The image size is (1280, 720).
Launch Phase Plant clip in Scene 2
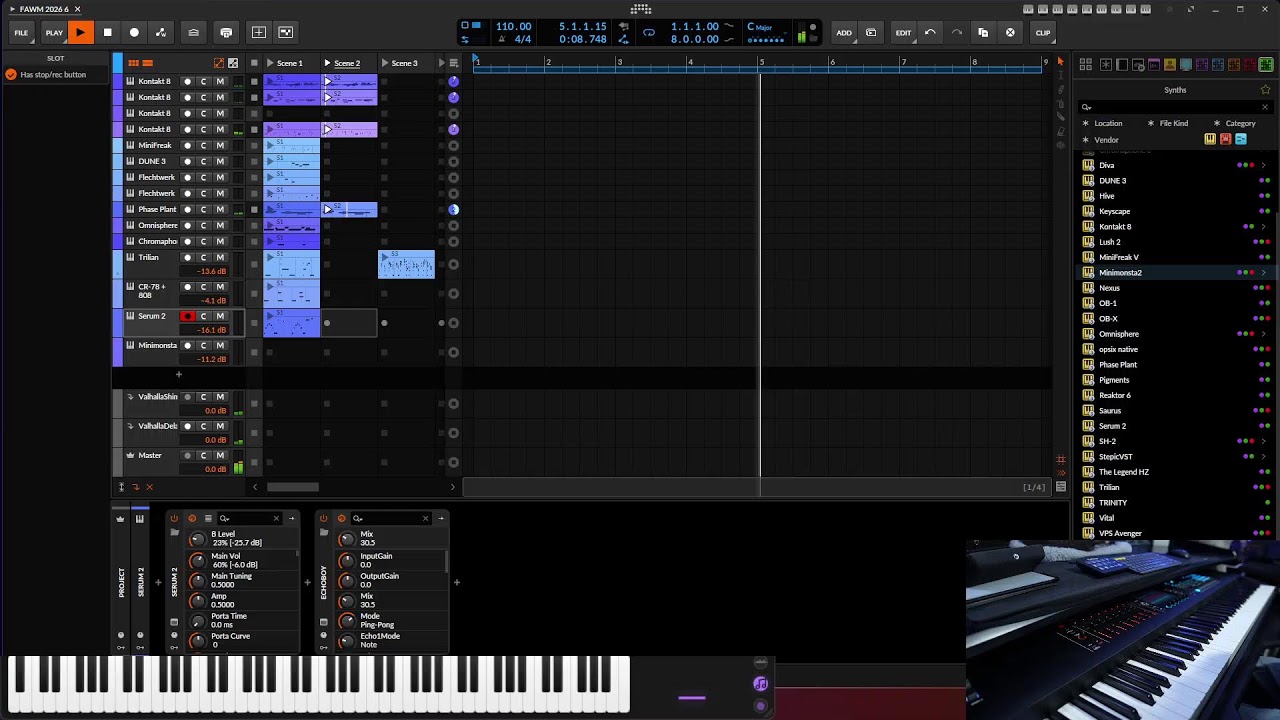point(327,210)
